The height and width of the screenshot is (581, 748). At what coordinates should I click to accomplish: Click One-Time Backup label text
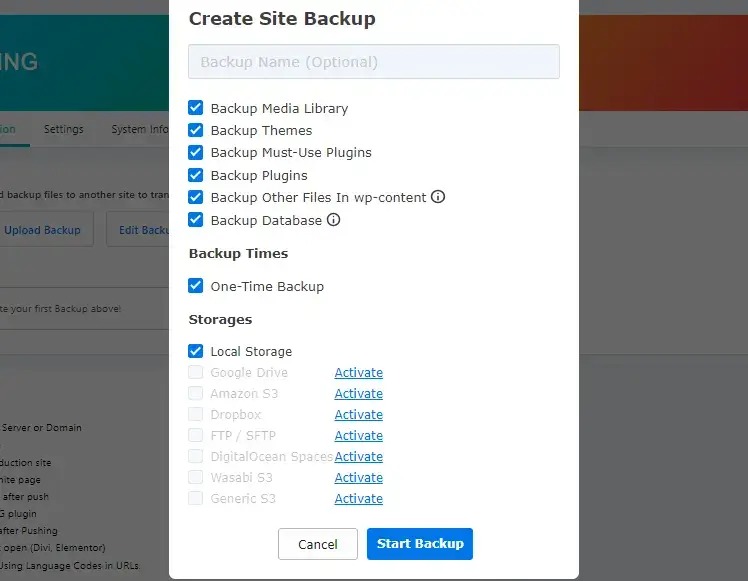[x=267, y=286]
